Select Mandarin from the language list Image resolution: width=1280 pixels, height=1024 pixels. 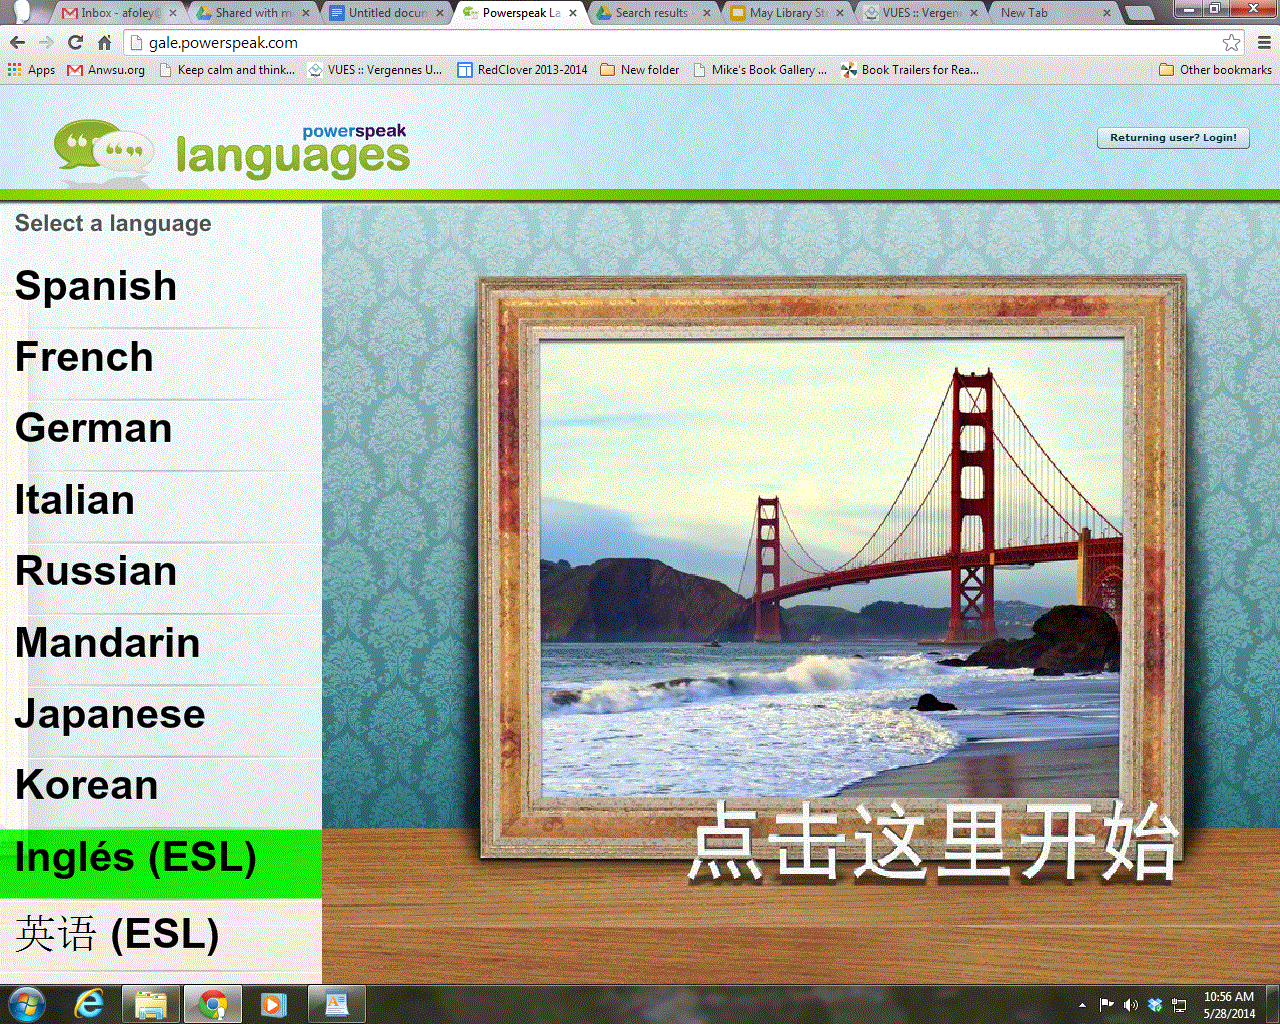[161, 644]
